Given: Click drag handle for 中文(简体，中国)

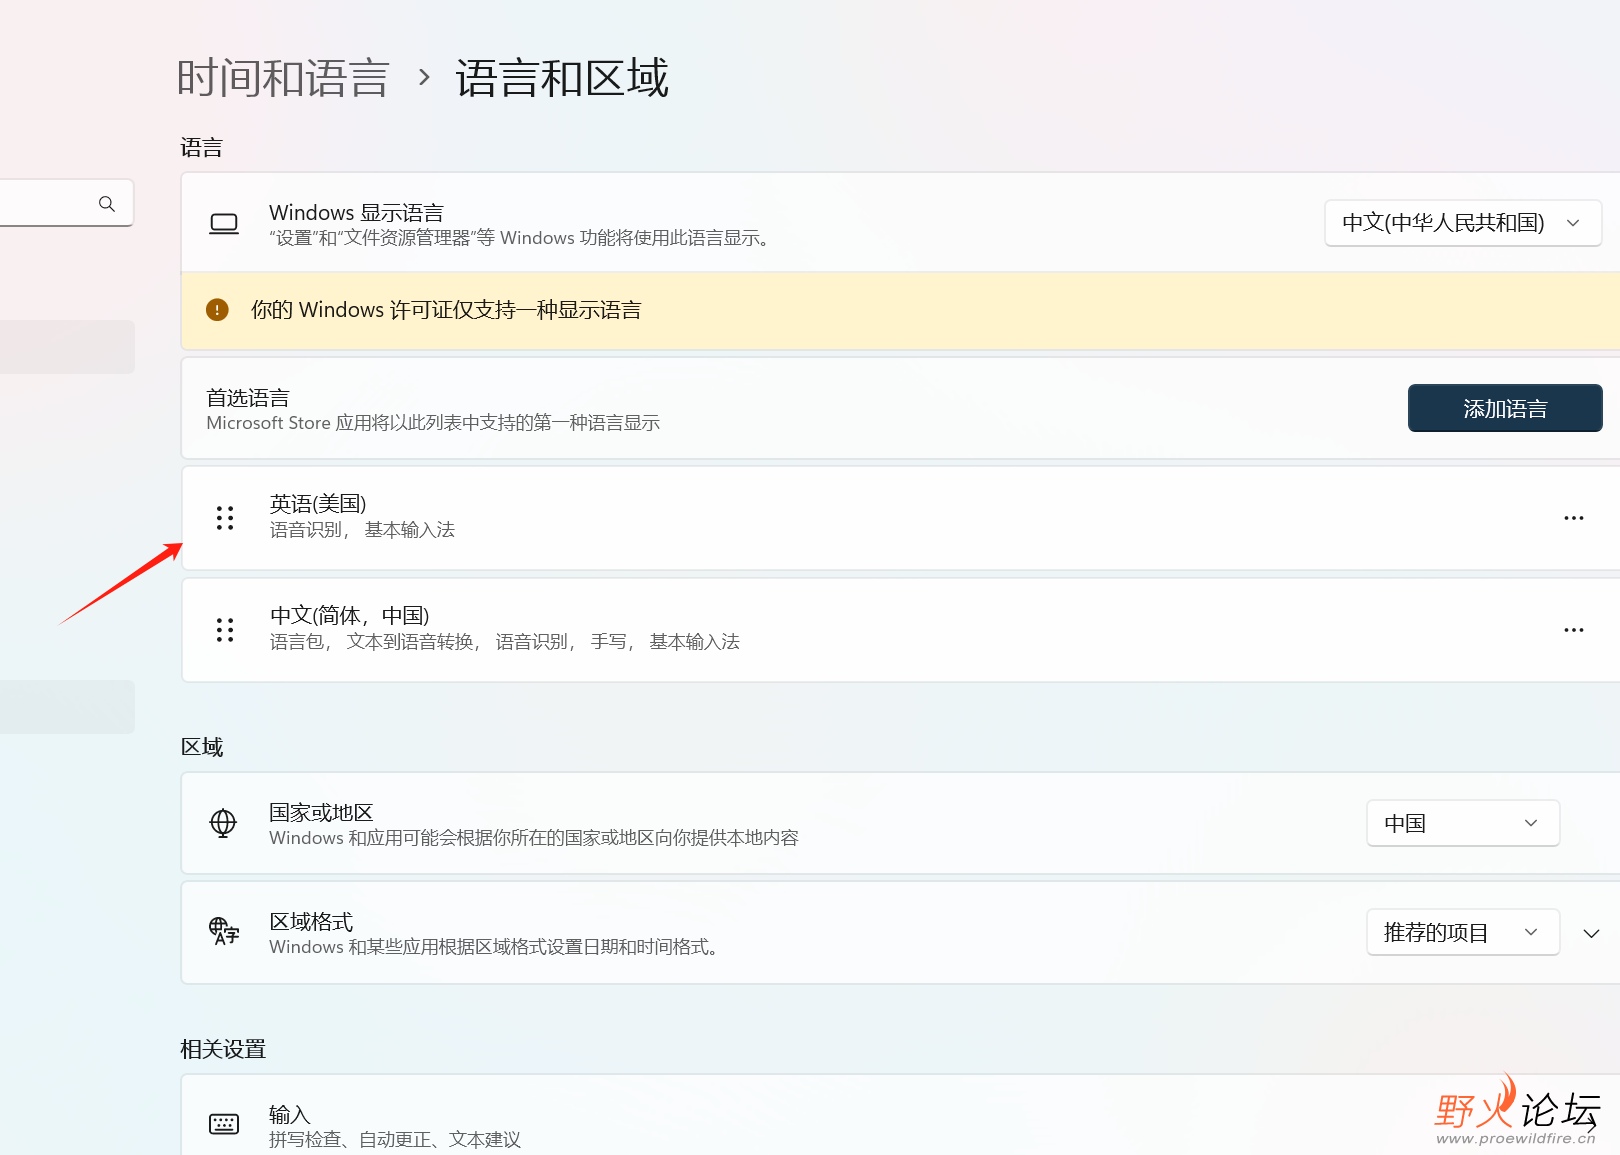Looking at the screenshot, I should pyautogui.click(x=225, y=630).
